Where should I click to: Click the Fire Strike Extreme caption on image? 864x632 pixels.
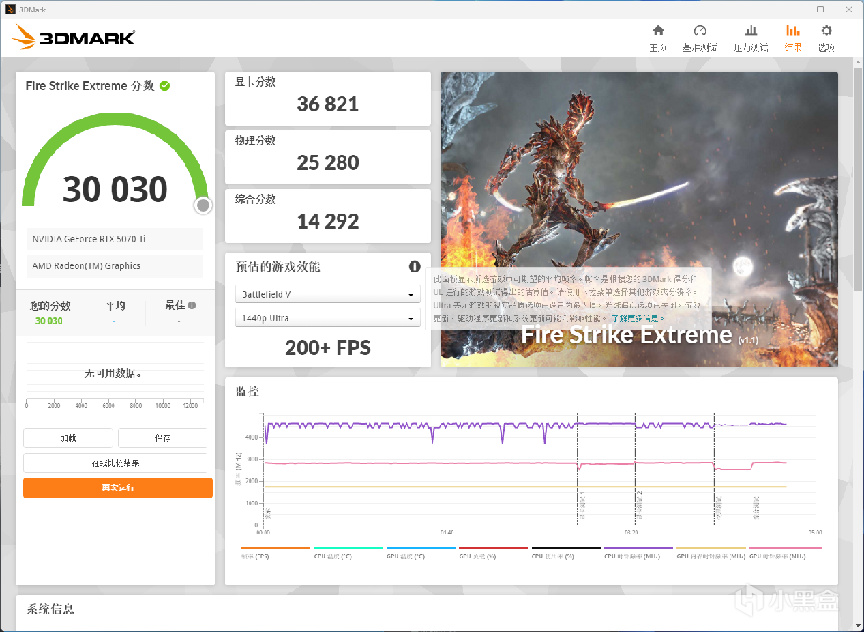(627, 335)
